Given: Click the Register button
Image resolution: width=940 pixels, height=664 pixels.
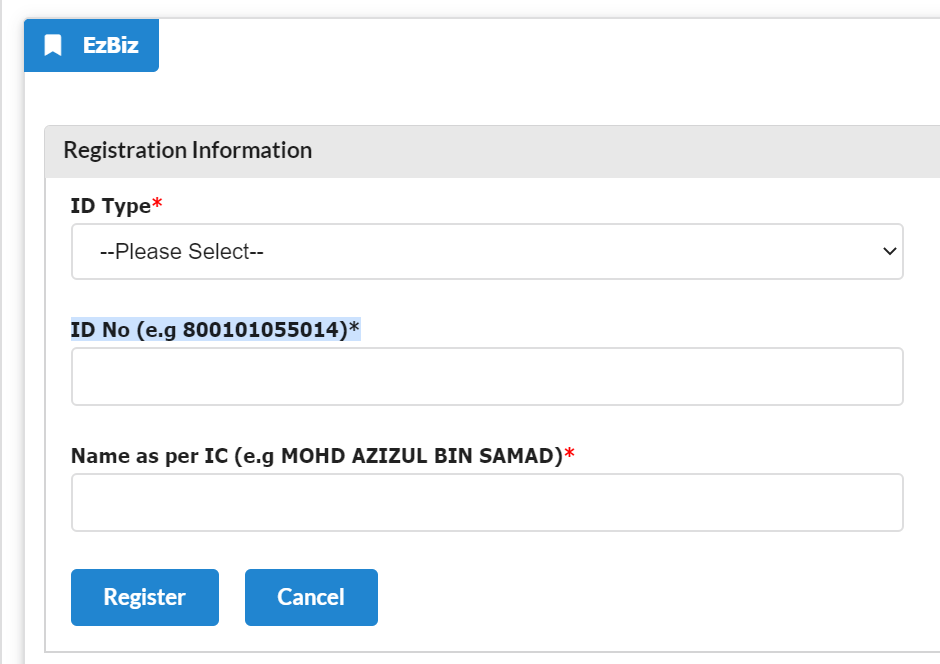Looking at the screenshot, I should [x=144, y=597].
